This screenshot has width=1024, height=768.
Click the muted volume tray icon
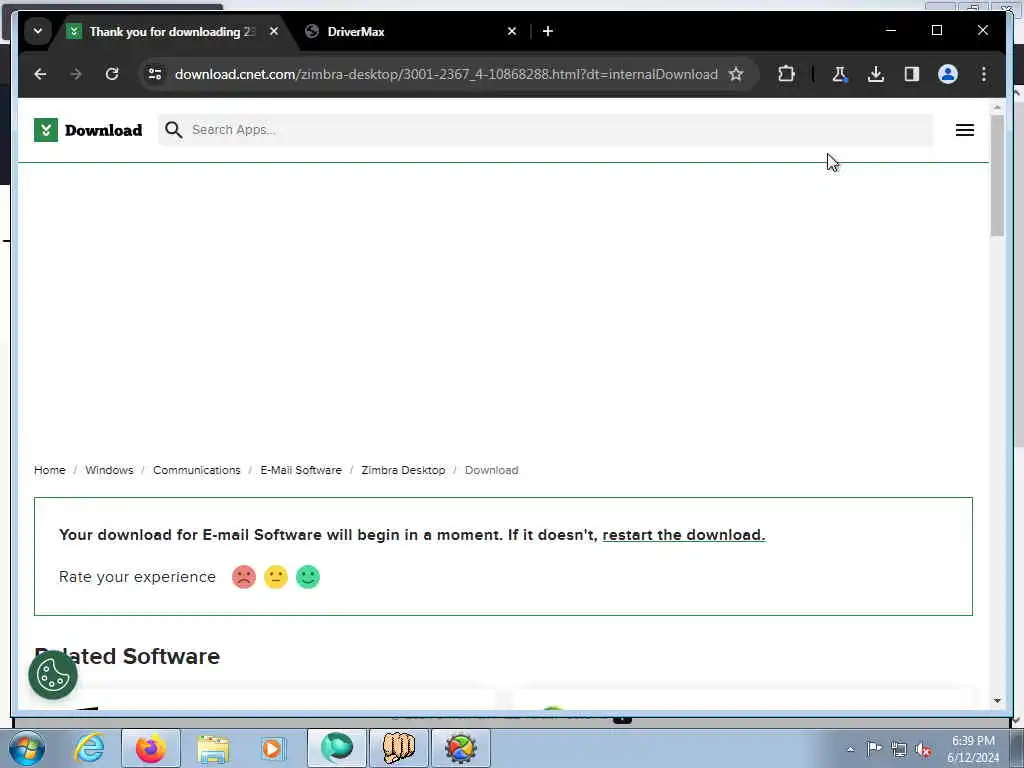point(923,749)
